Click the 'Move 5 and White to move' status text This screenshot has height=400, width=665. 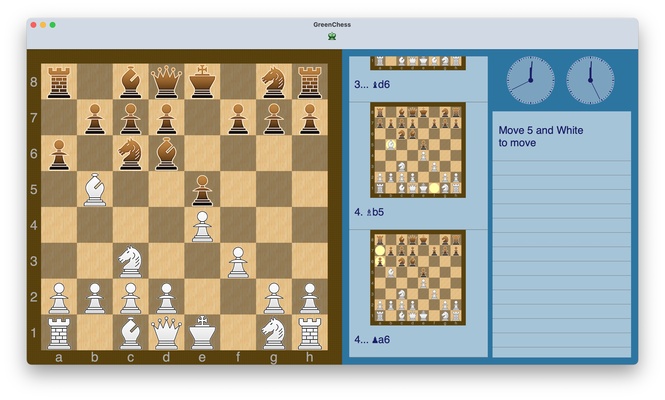(541, 136)
